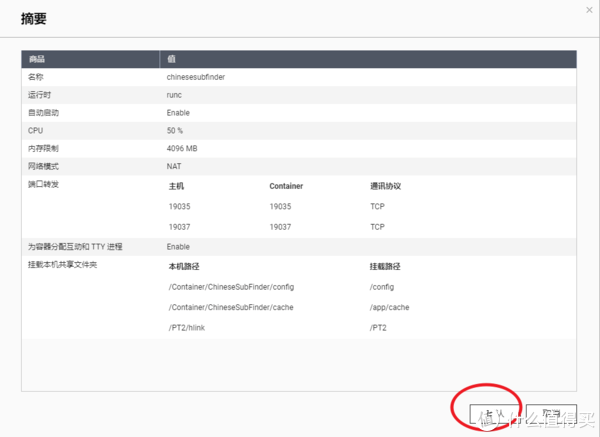Click the 取消 cancel button
This screenshot has height=437, width=600.
pos(551,414)
